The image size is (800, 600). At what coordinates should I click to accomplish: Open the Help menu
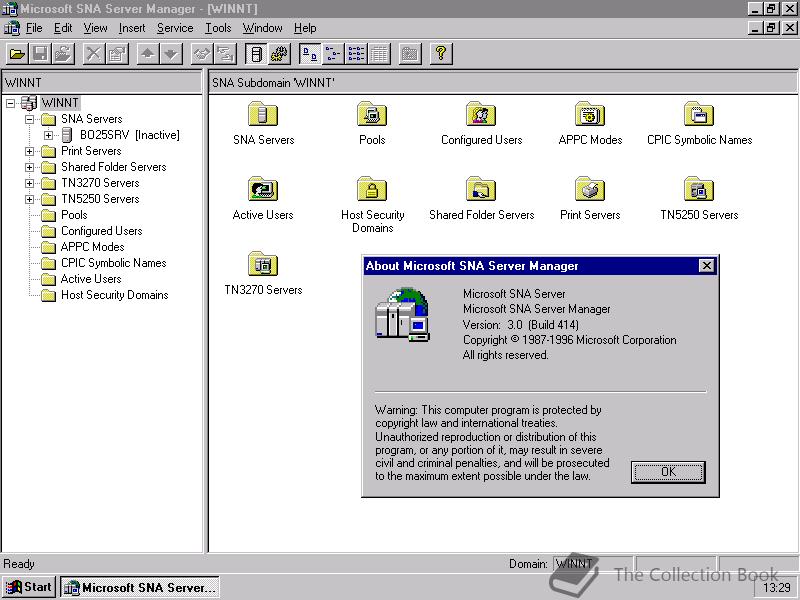[305, 28]
